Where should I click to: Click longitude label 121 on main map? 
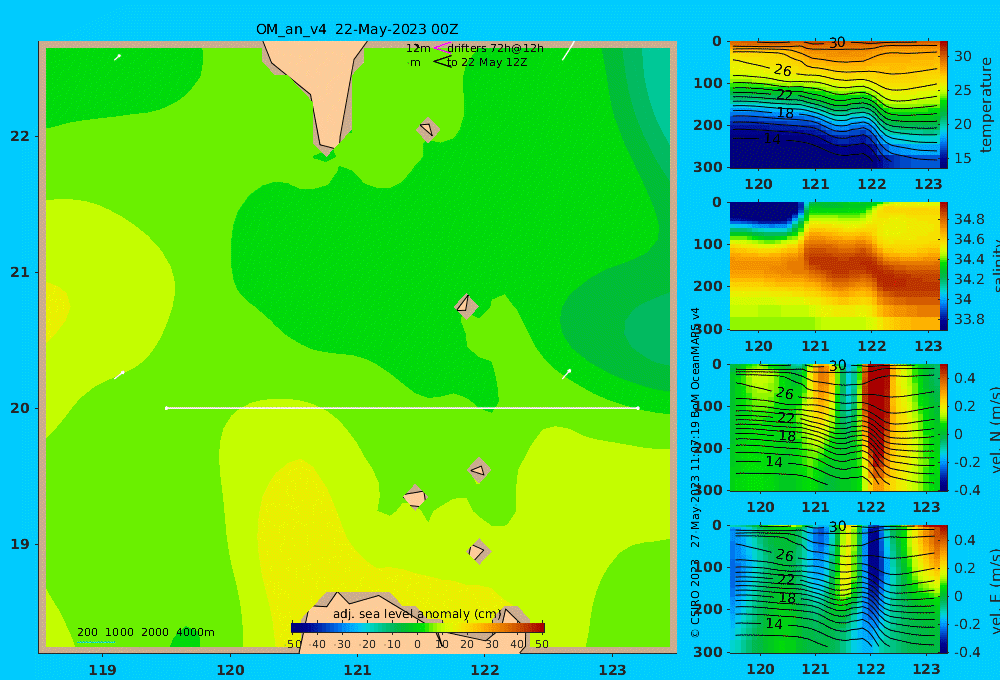[357, 670]
